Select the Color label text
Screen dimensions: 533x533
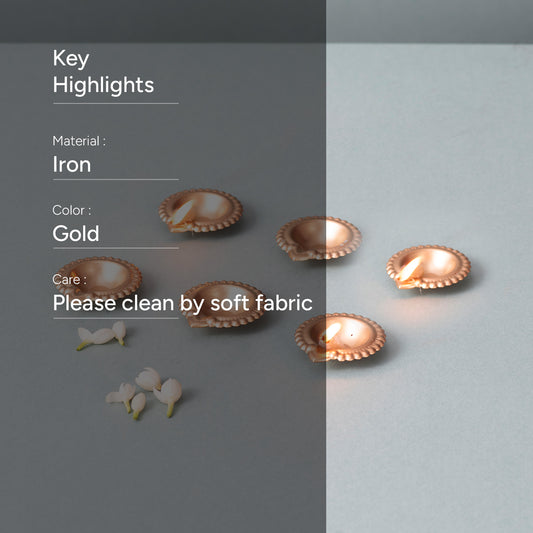(x=71, y=210)
